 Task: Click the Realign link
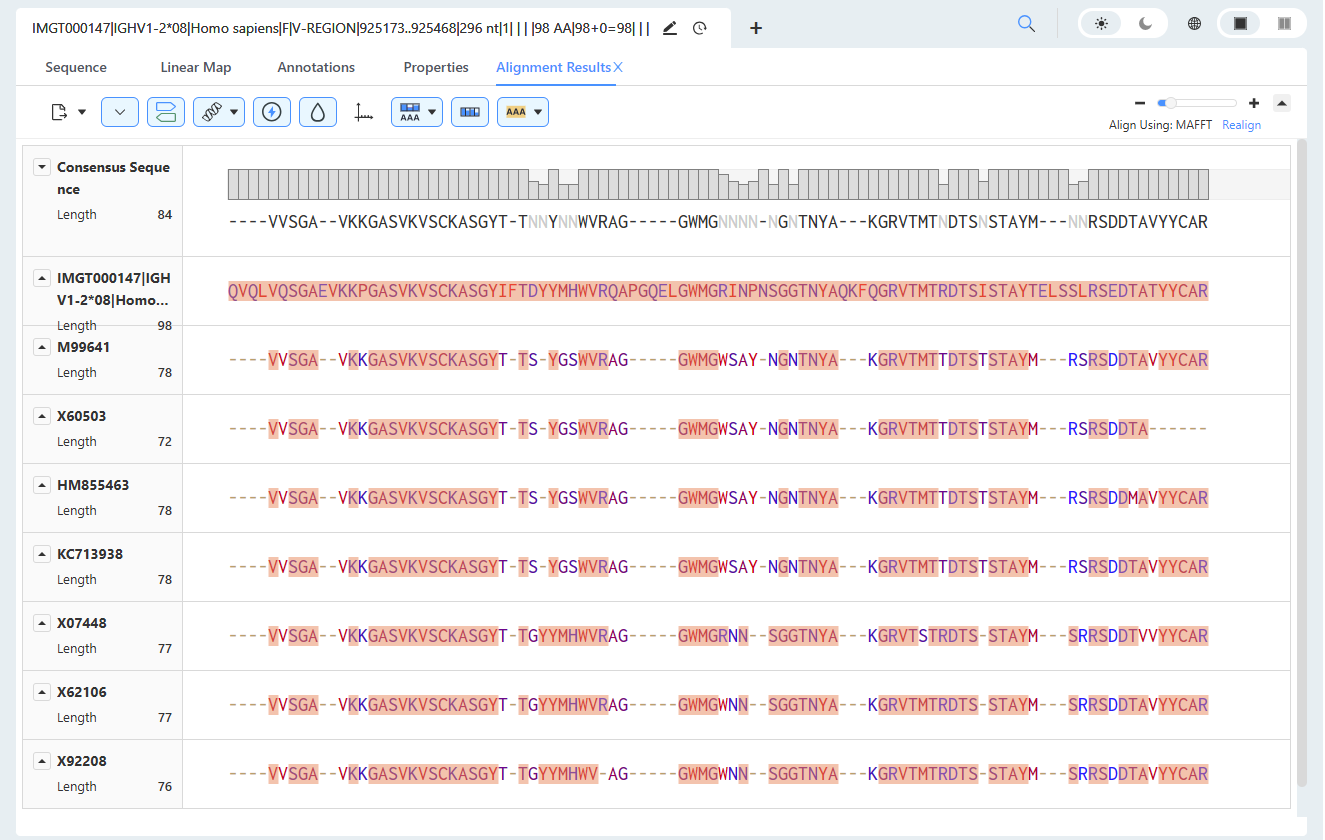point(1241,125)
